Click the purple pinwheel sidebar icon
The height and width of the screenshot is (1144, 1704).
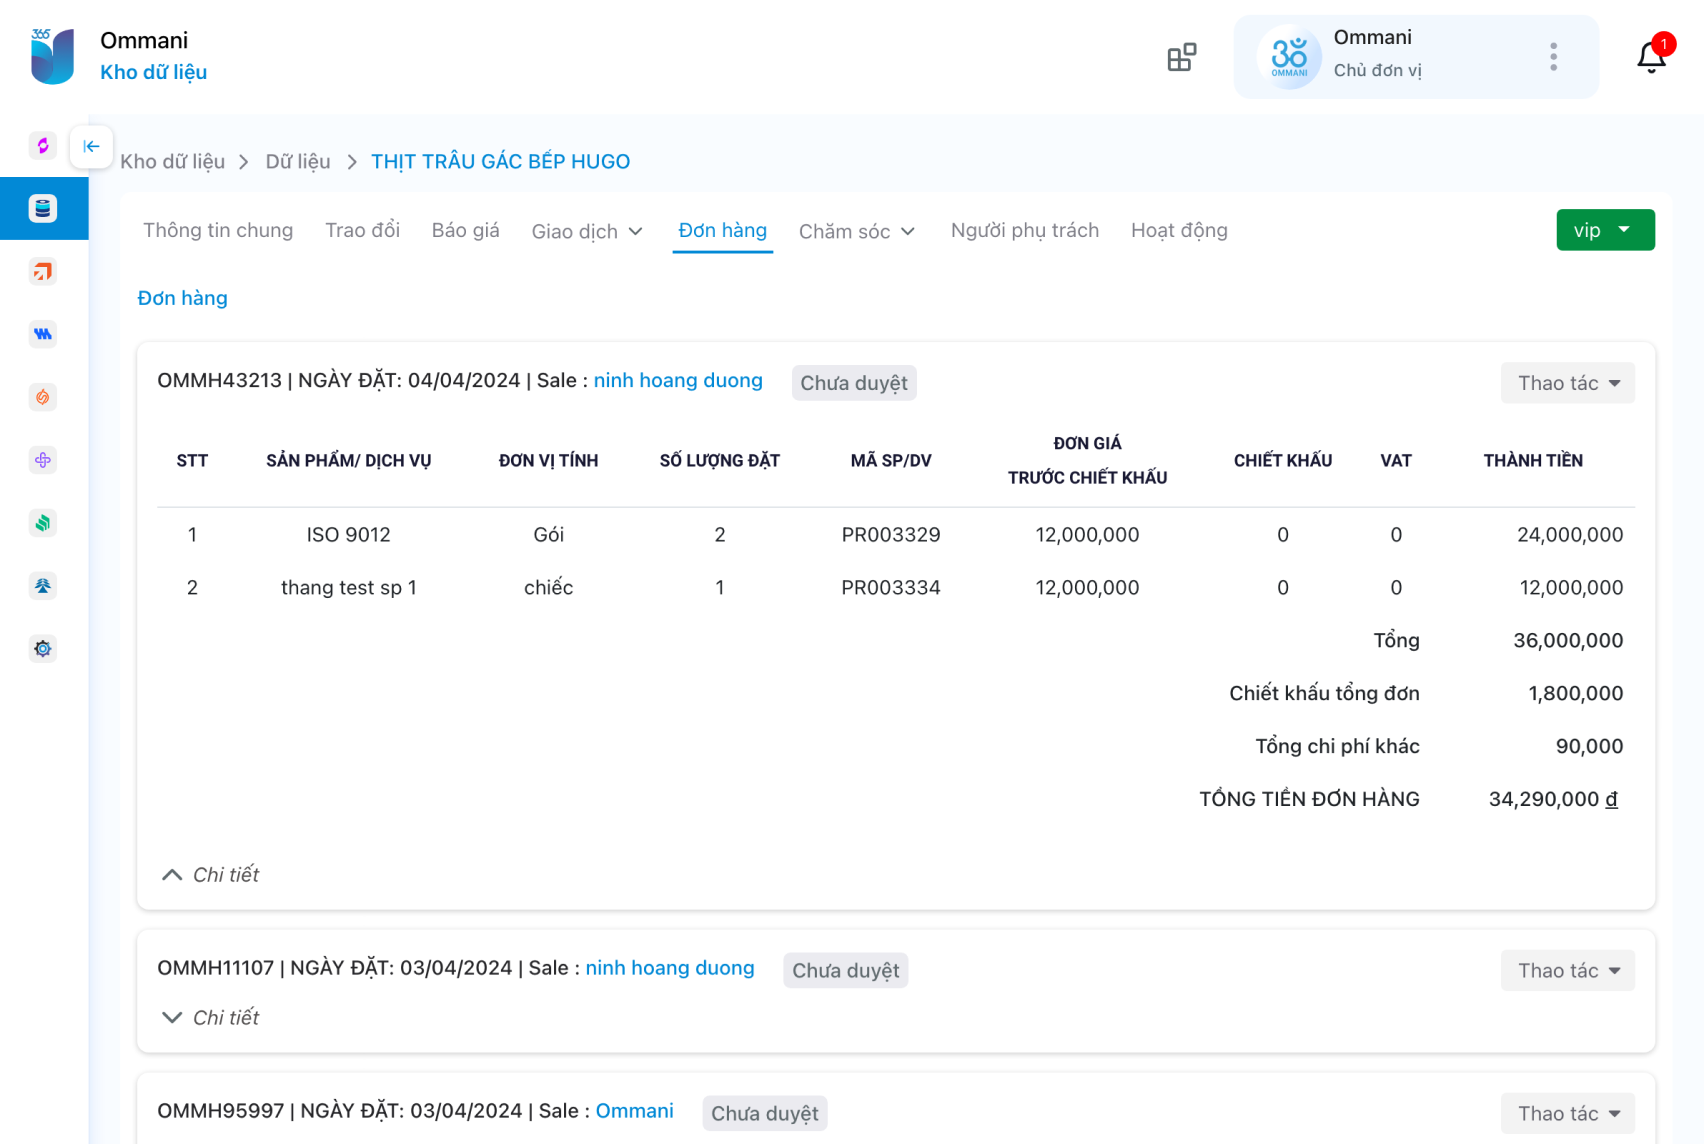coord(43,460)
